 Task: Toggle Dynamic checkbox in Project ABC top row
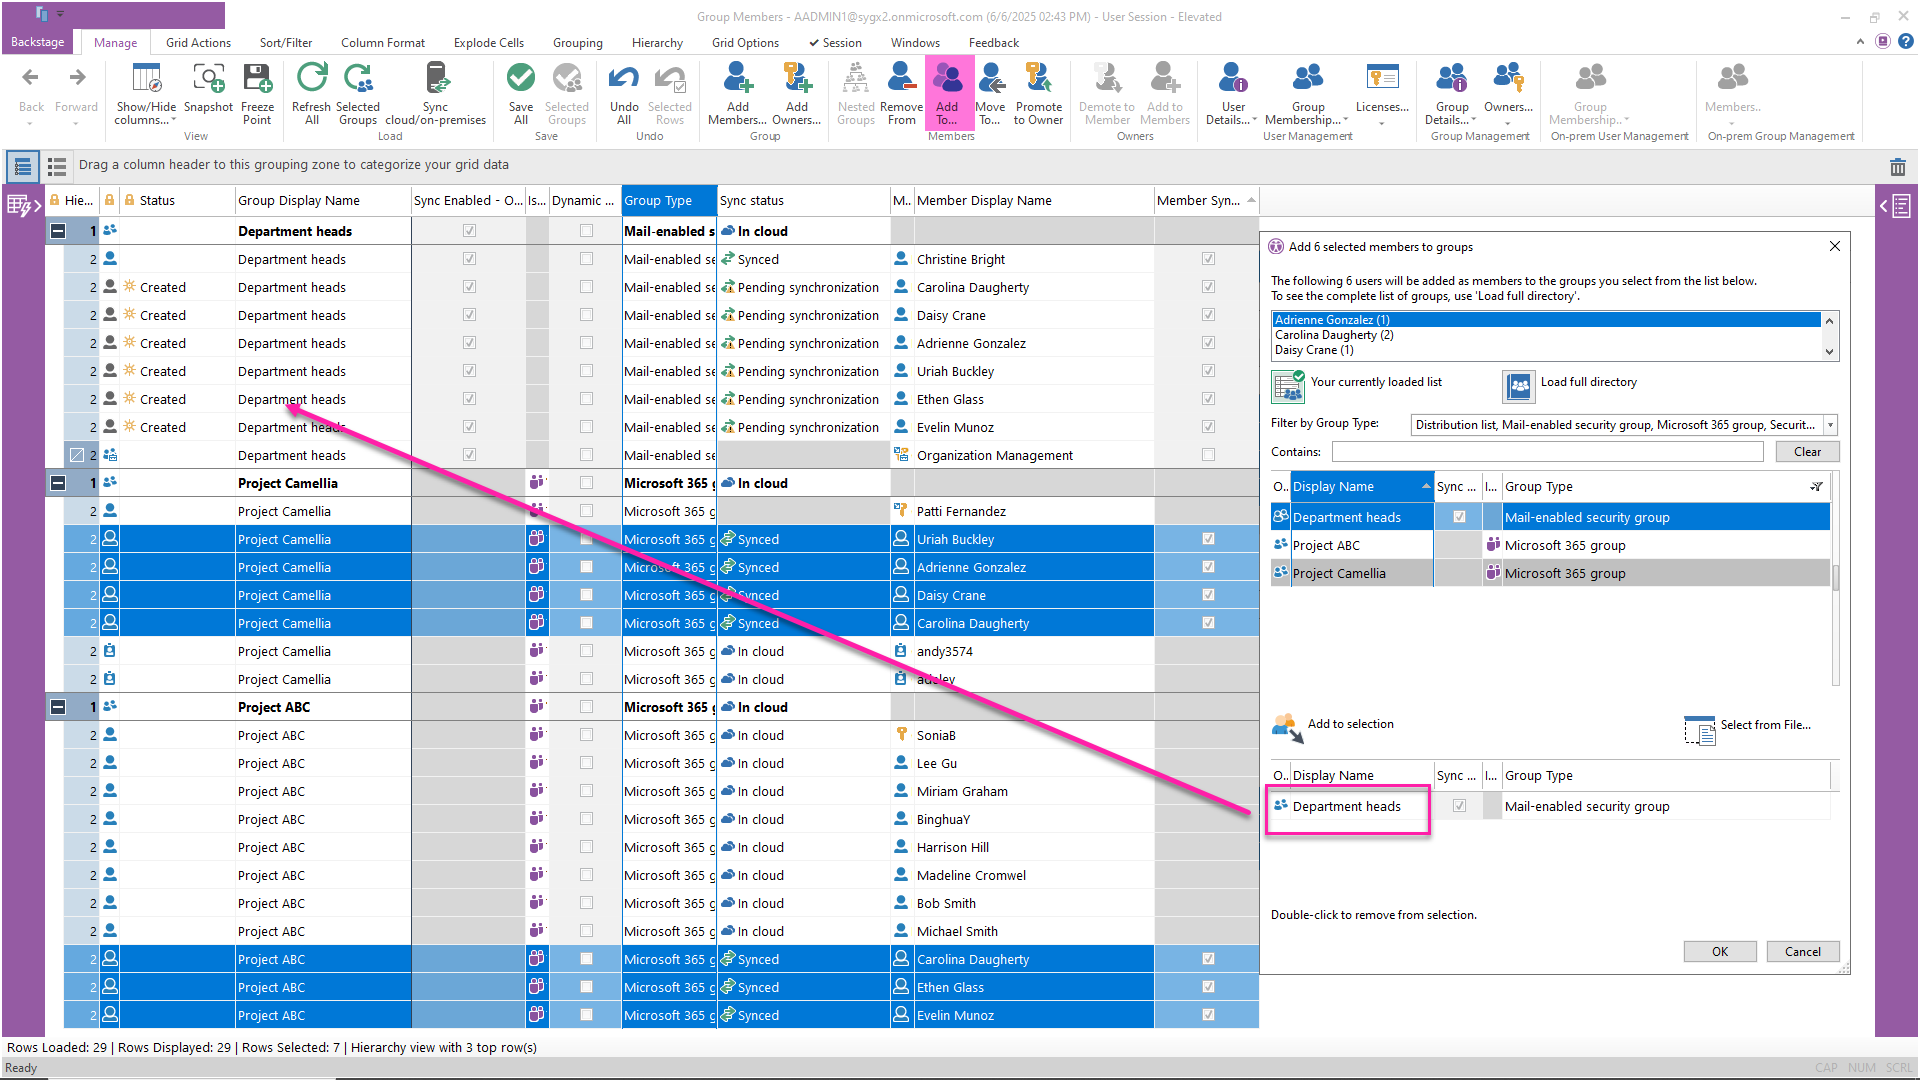click(586, 707)
